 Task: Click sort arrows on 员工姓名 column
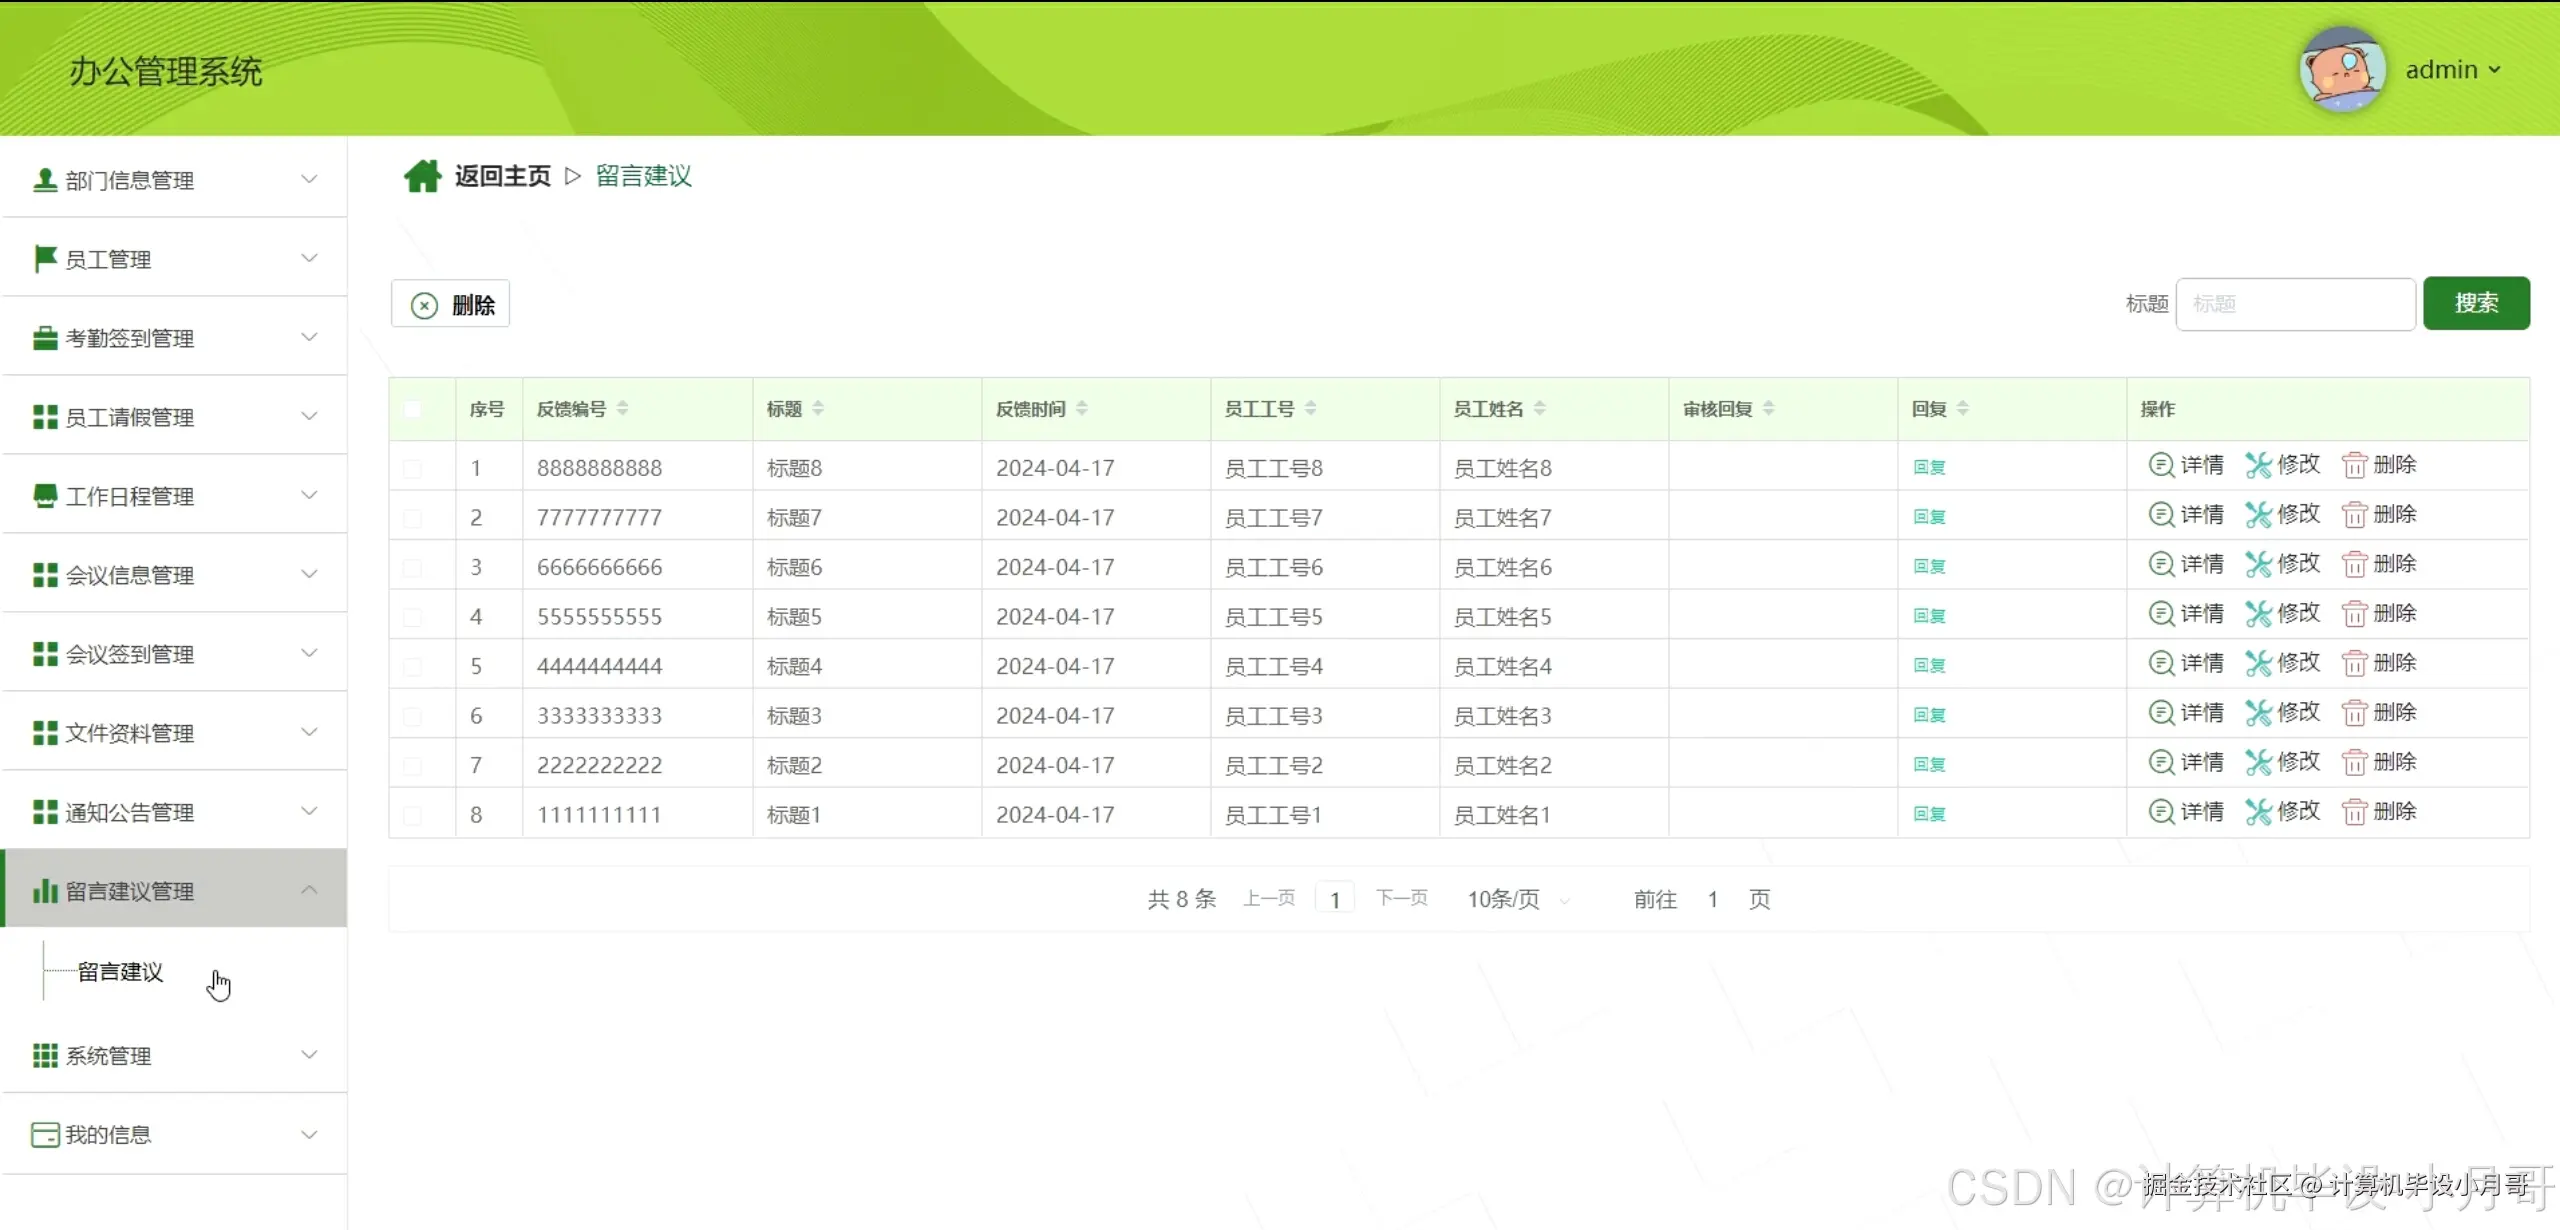[x=1539, y=408]
